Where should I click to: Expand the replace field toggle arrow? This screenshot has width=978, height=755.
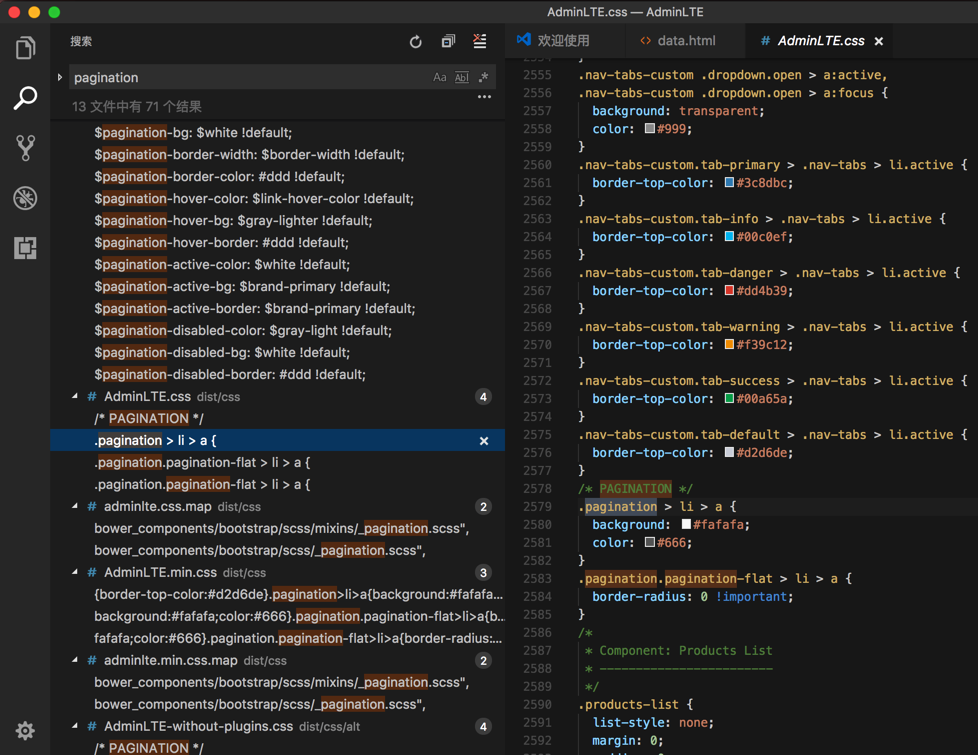(x=60, y=77)
